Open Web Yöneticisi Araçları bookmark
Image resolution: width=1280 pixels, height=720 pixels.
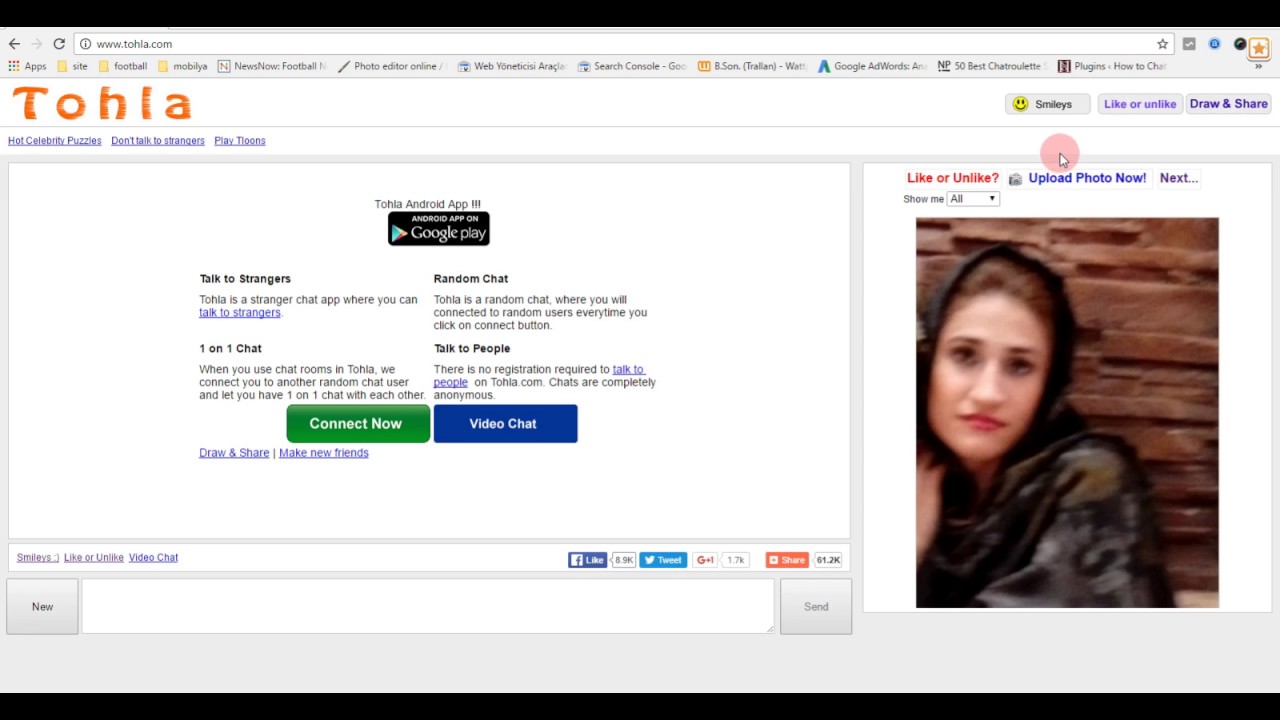click(x=511, y=66)
